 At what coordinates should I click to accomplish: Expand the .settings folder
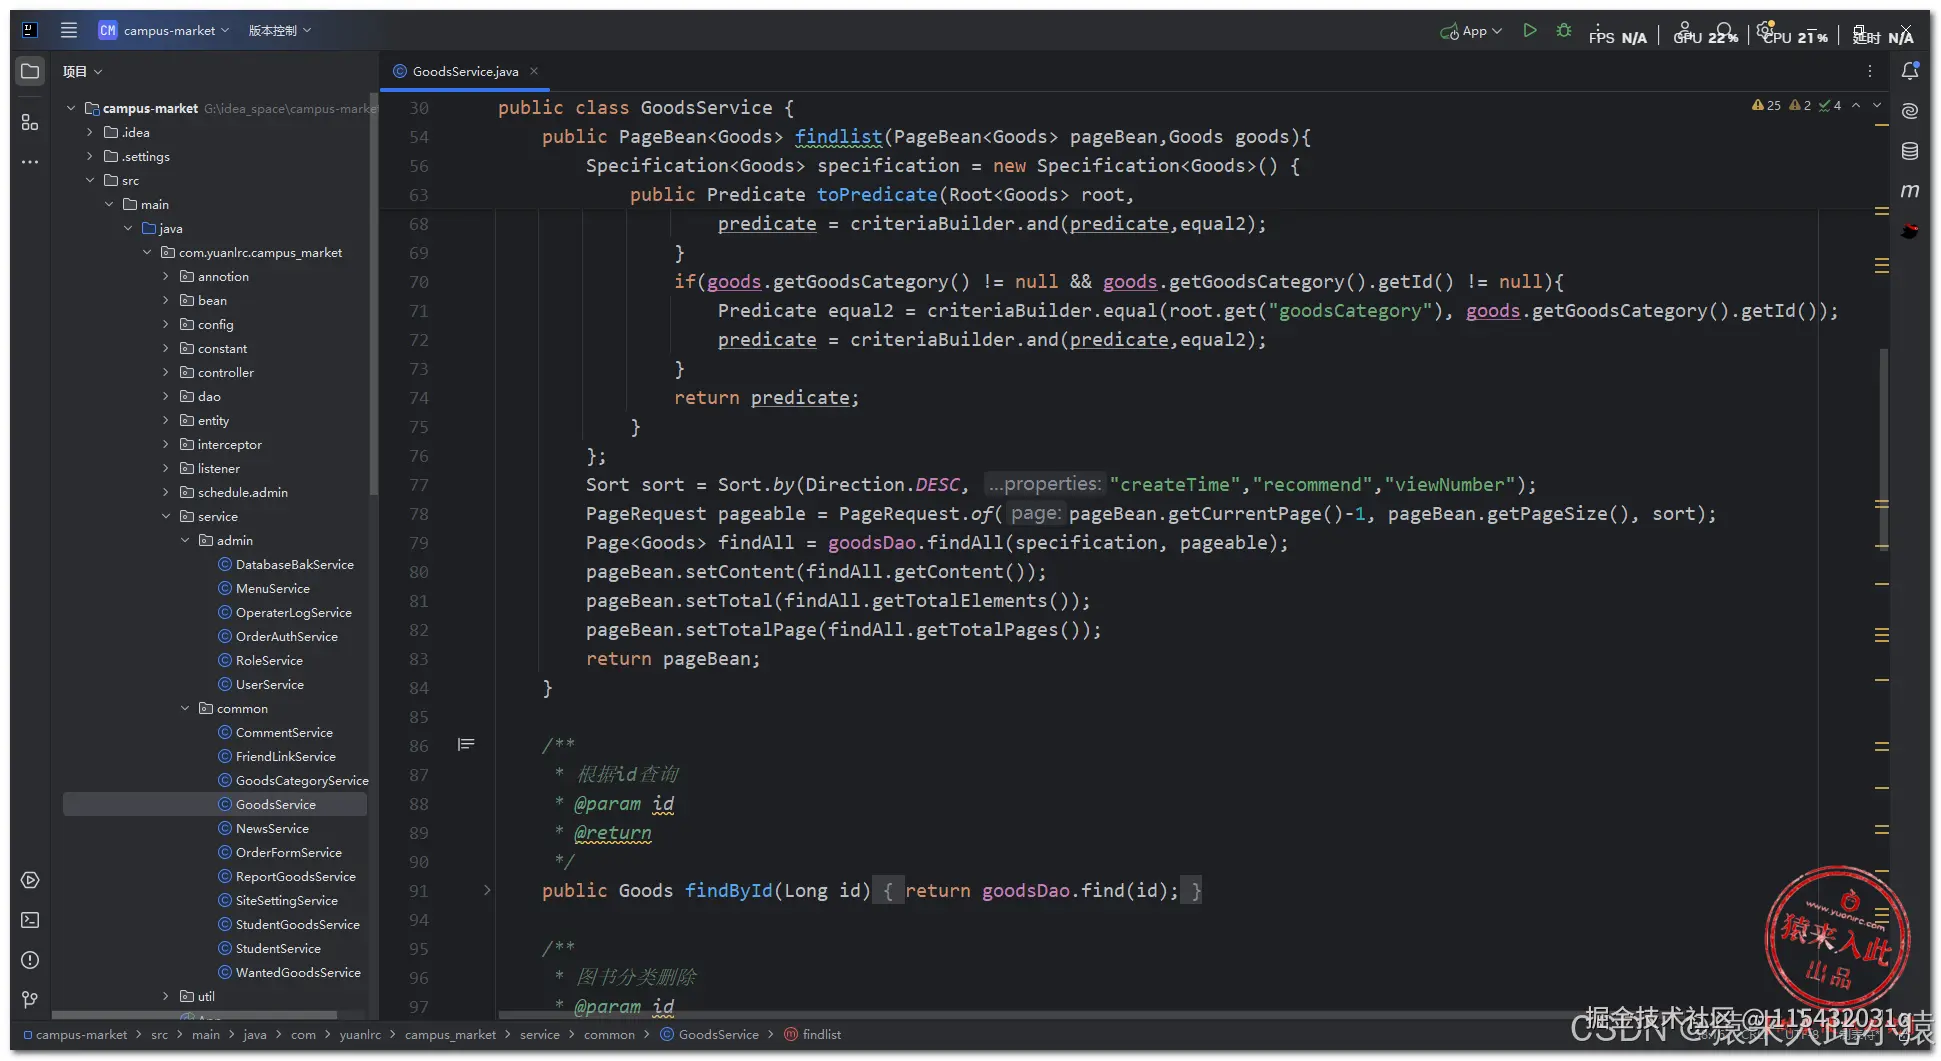coord(90,156)
